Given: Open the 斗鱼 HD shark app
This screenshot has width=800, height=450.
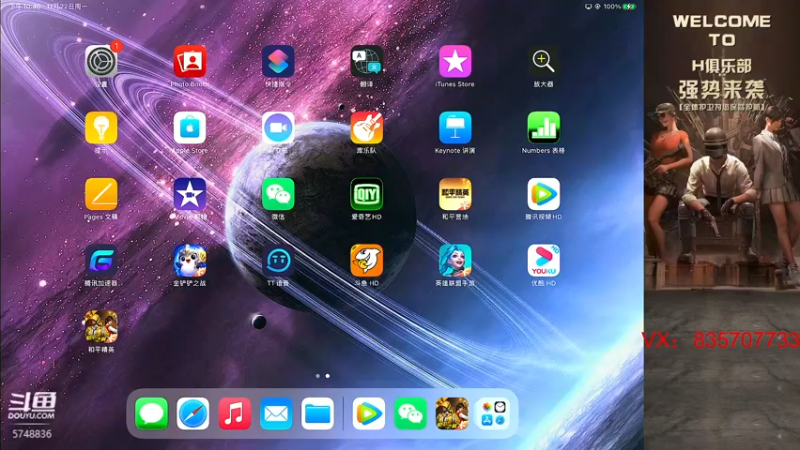Looking at the screenshot, I should (366, 260).
